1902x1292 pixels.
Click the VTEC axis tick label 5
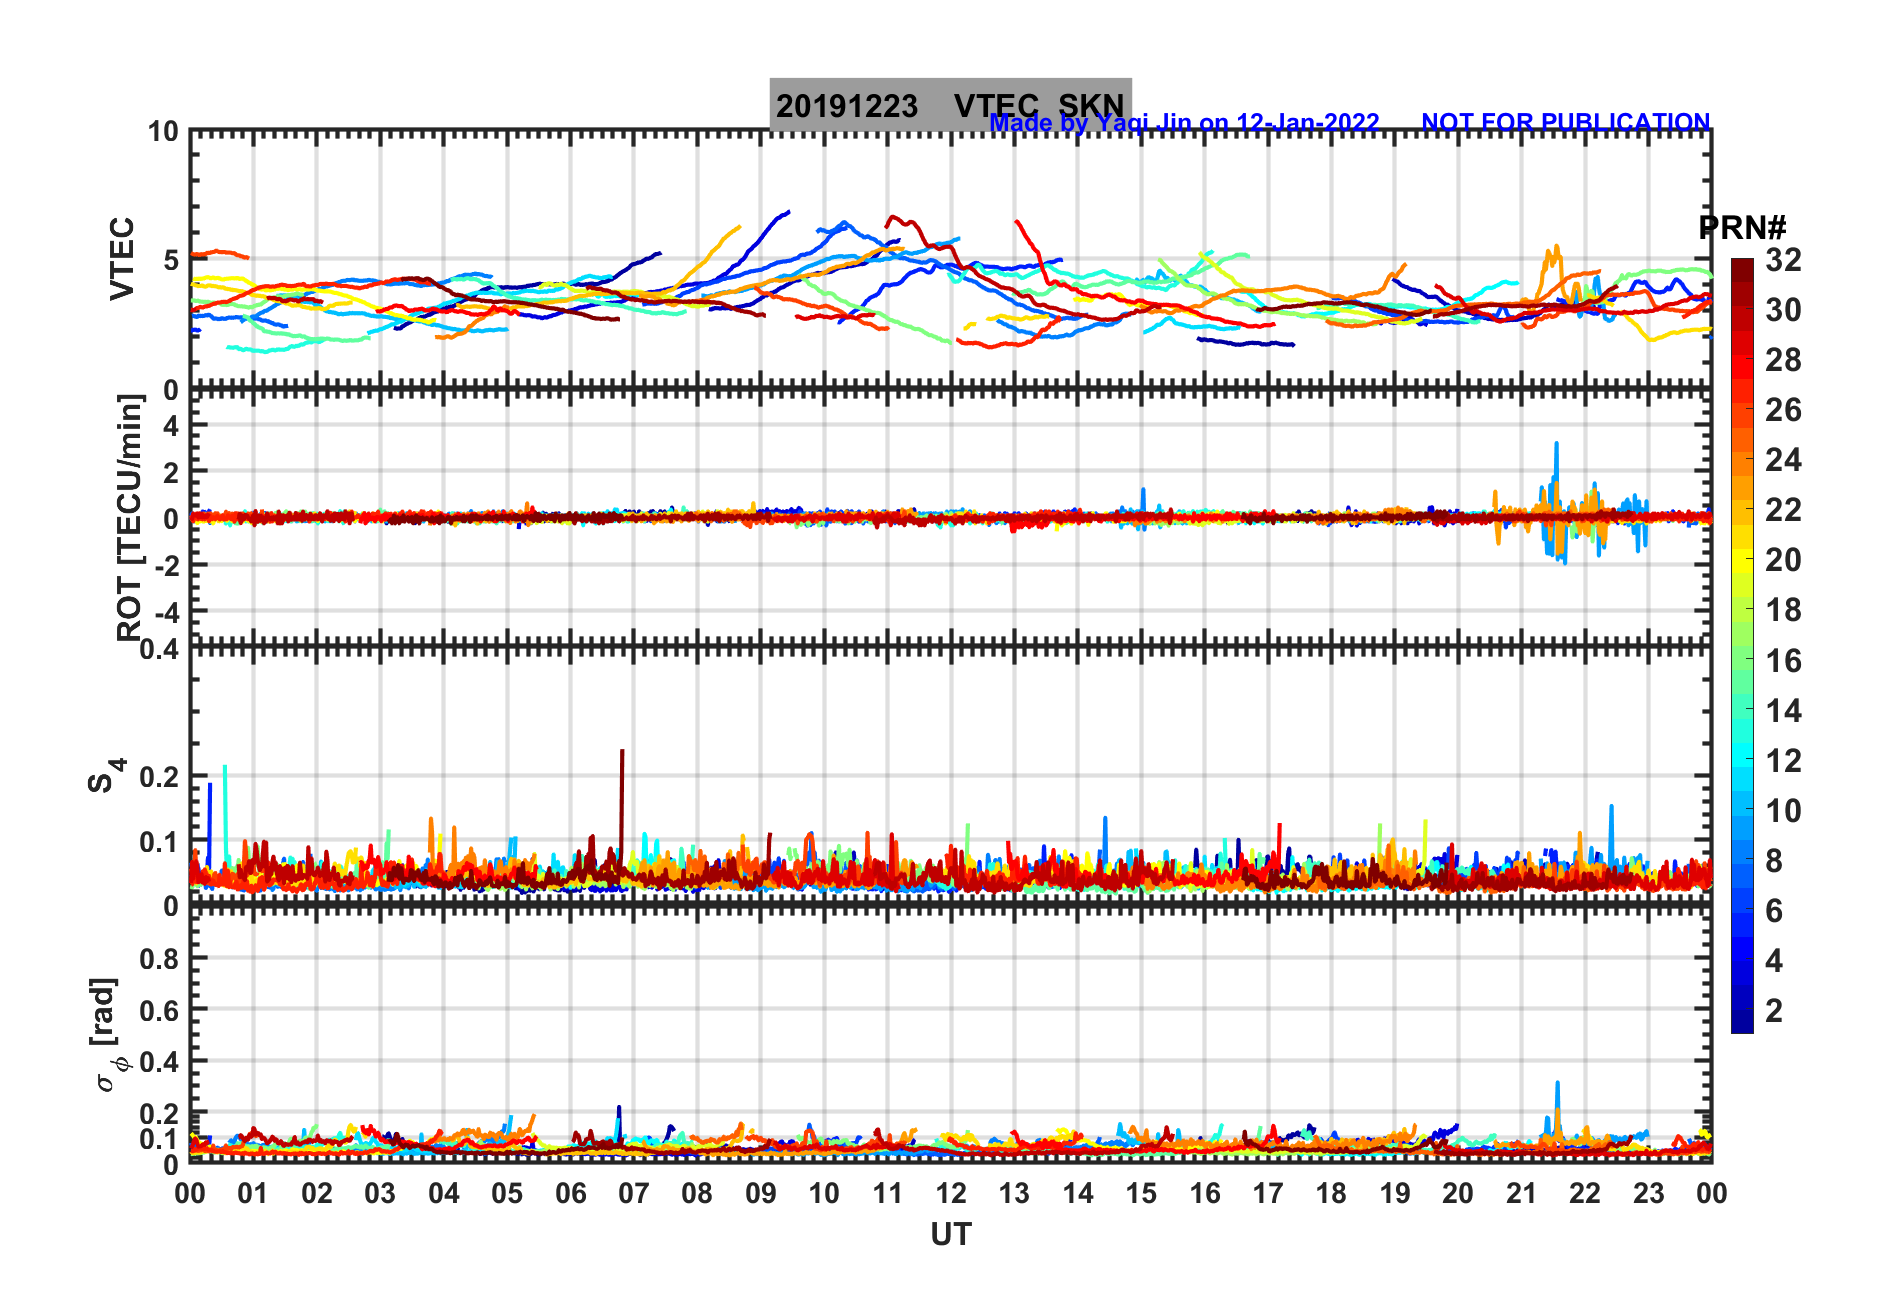[171, 261]
